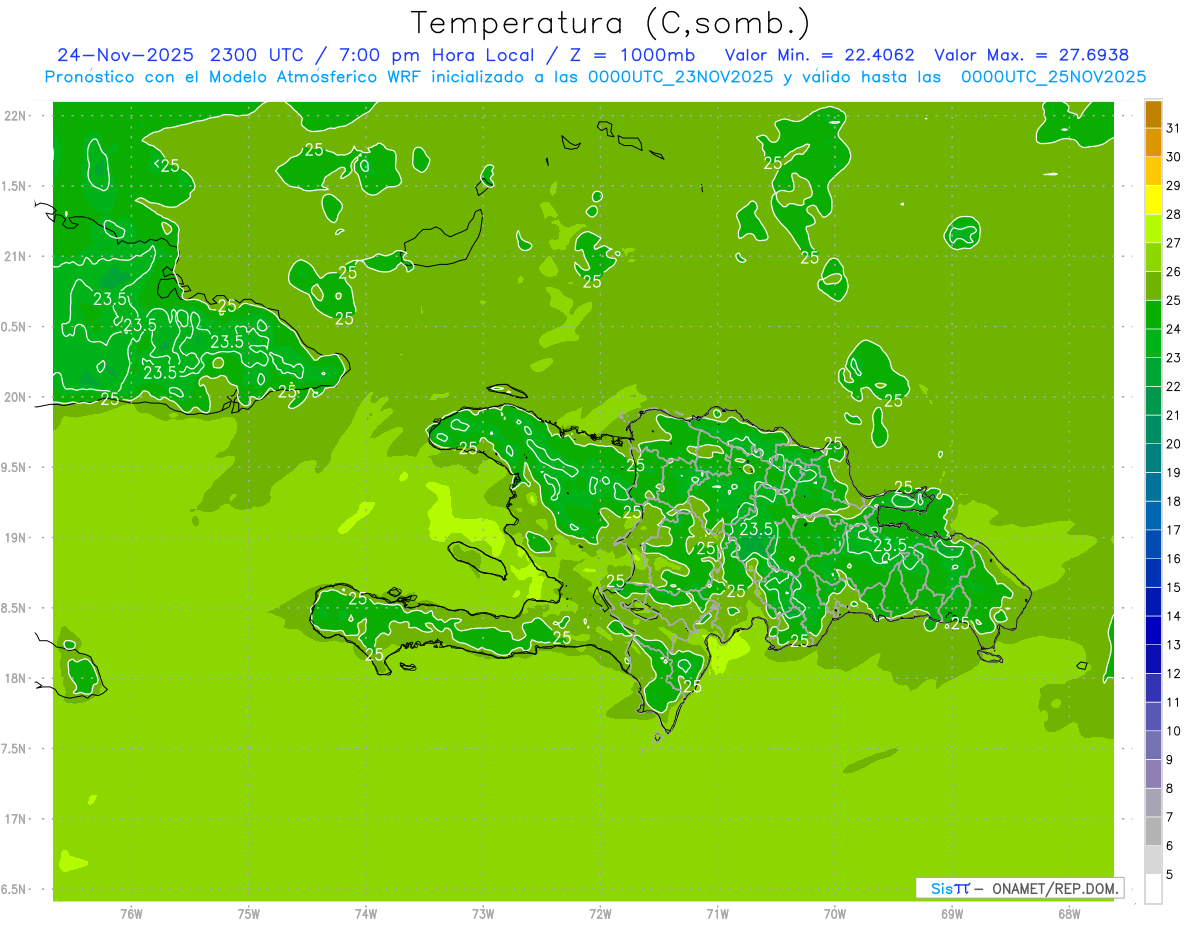Click the legend value "28"
1200x927 pixels.
click(x=1174, y=214)
